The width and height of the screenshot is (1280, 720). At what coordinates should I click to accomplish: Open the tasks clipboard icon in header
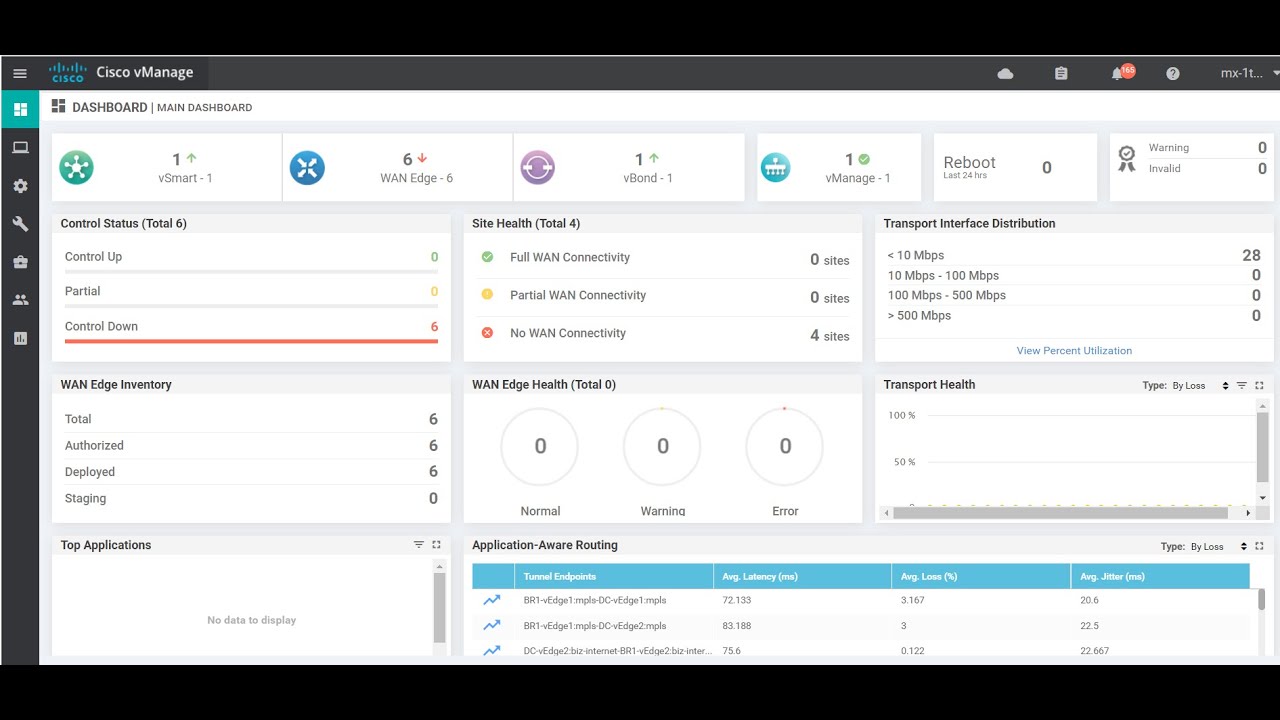point(1061,73)
